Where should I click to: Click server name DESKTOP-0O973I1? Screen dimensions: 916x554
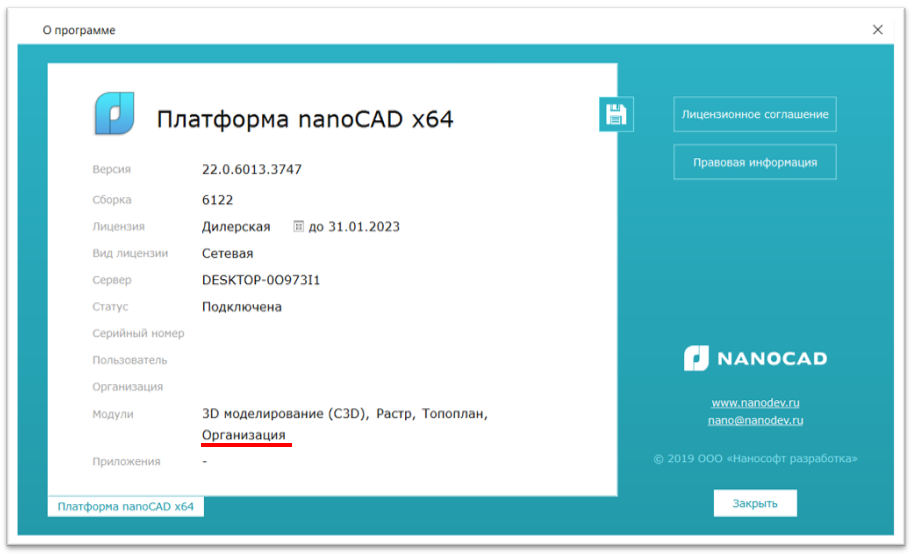(261, 280)
